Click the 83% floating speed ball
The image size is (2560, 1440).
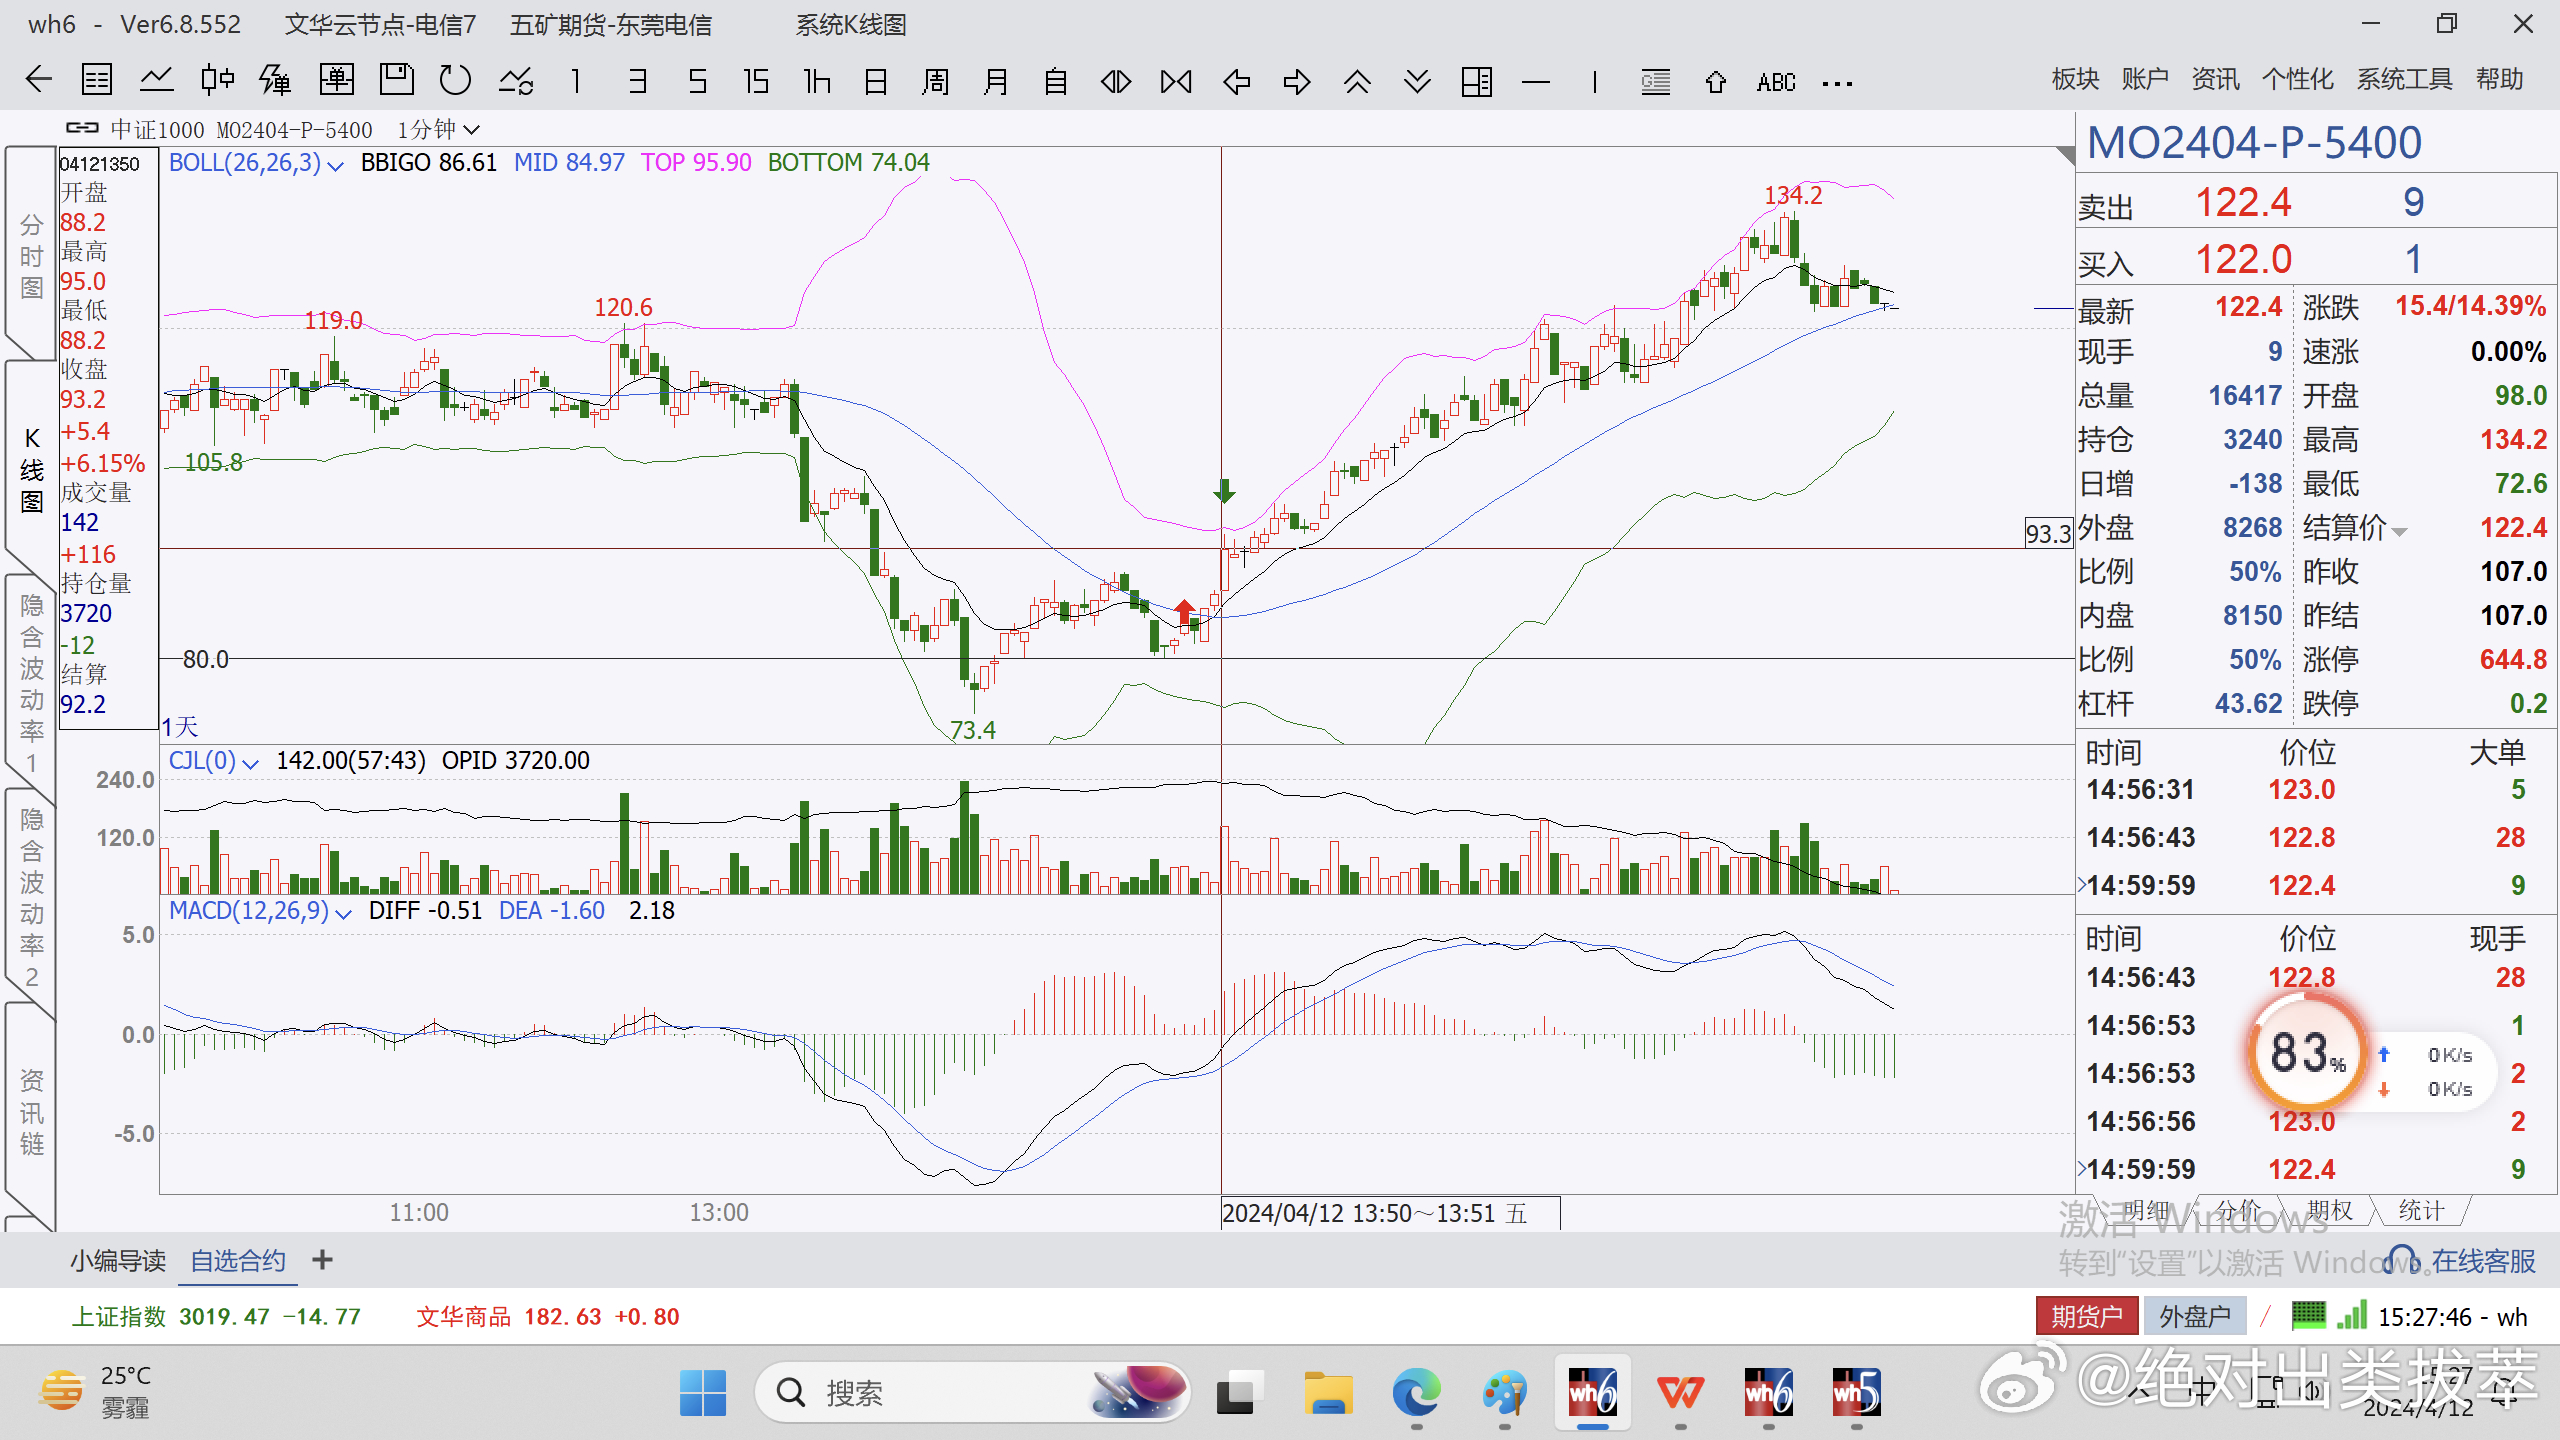pos(2306,1053)
